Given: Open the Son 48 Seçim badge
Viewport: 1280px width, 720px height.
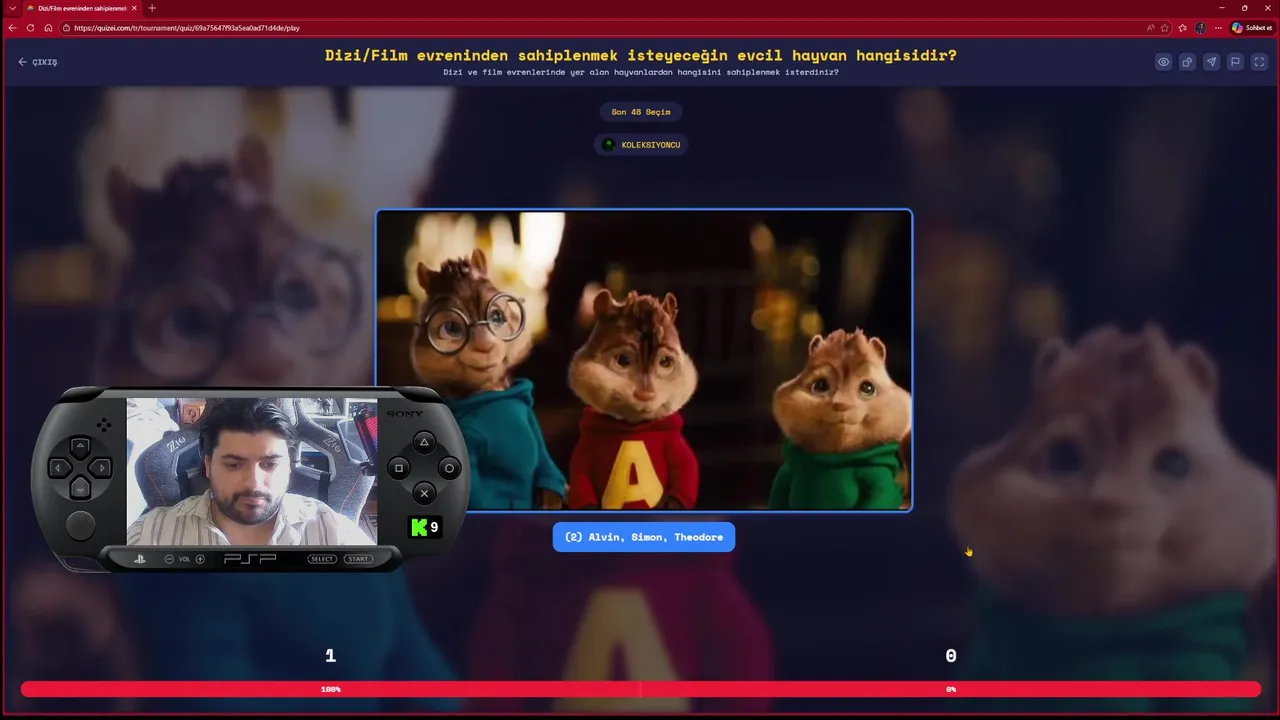Looking at the screenshot, I should pos(641,112).
